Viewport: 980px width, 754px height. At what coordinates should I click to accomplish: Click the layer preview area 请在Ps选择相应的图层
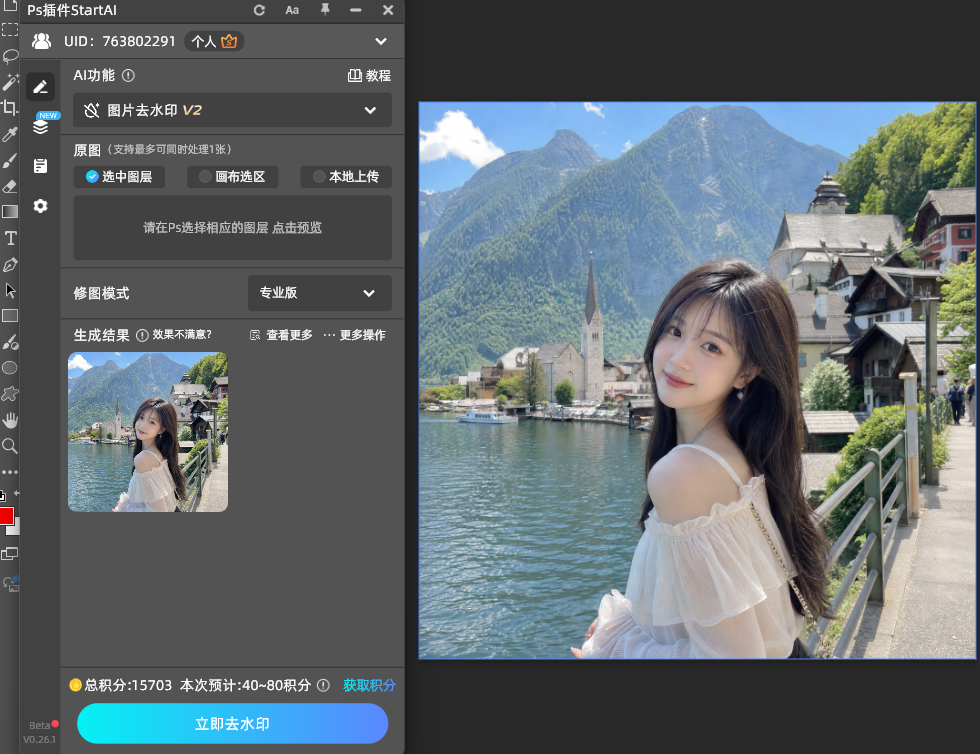[x=232, y=228]
